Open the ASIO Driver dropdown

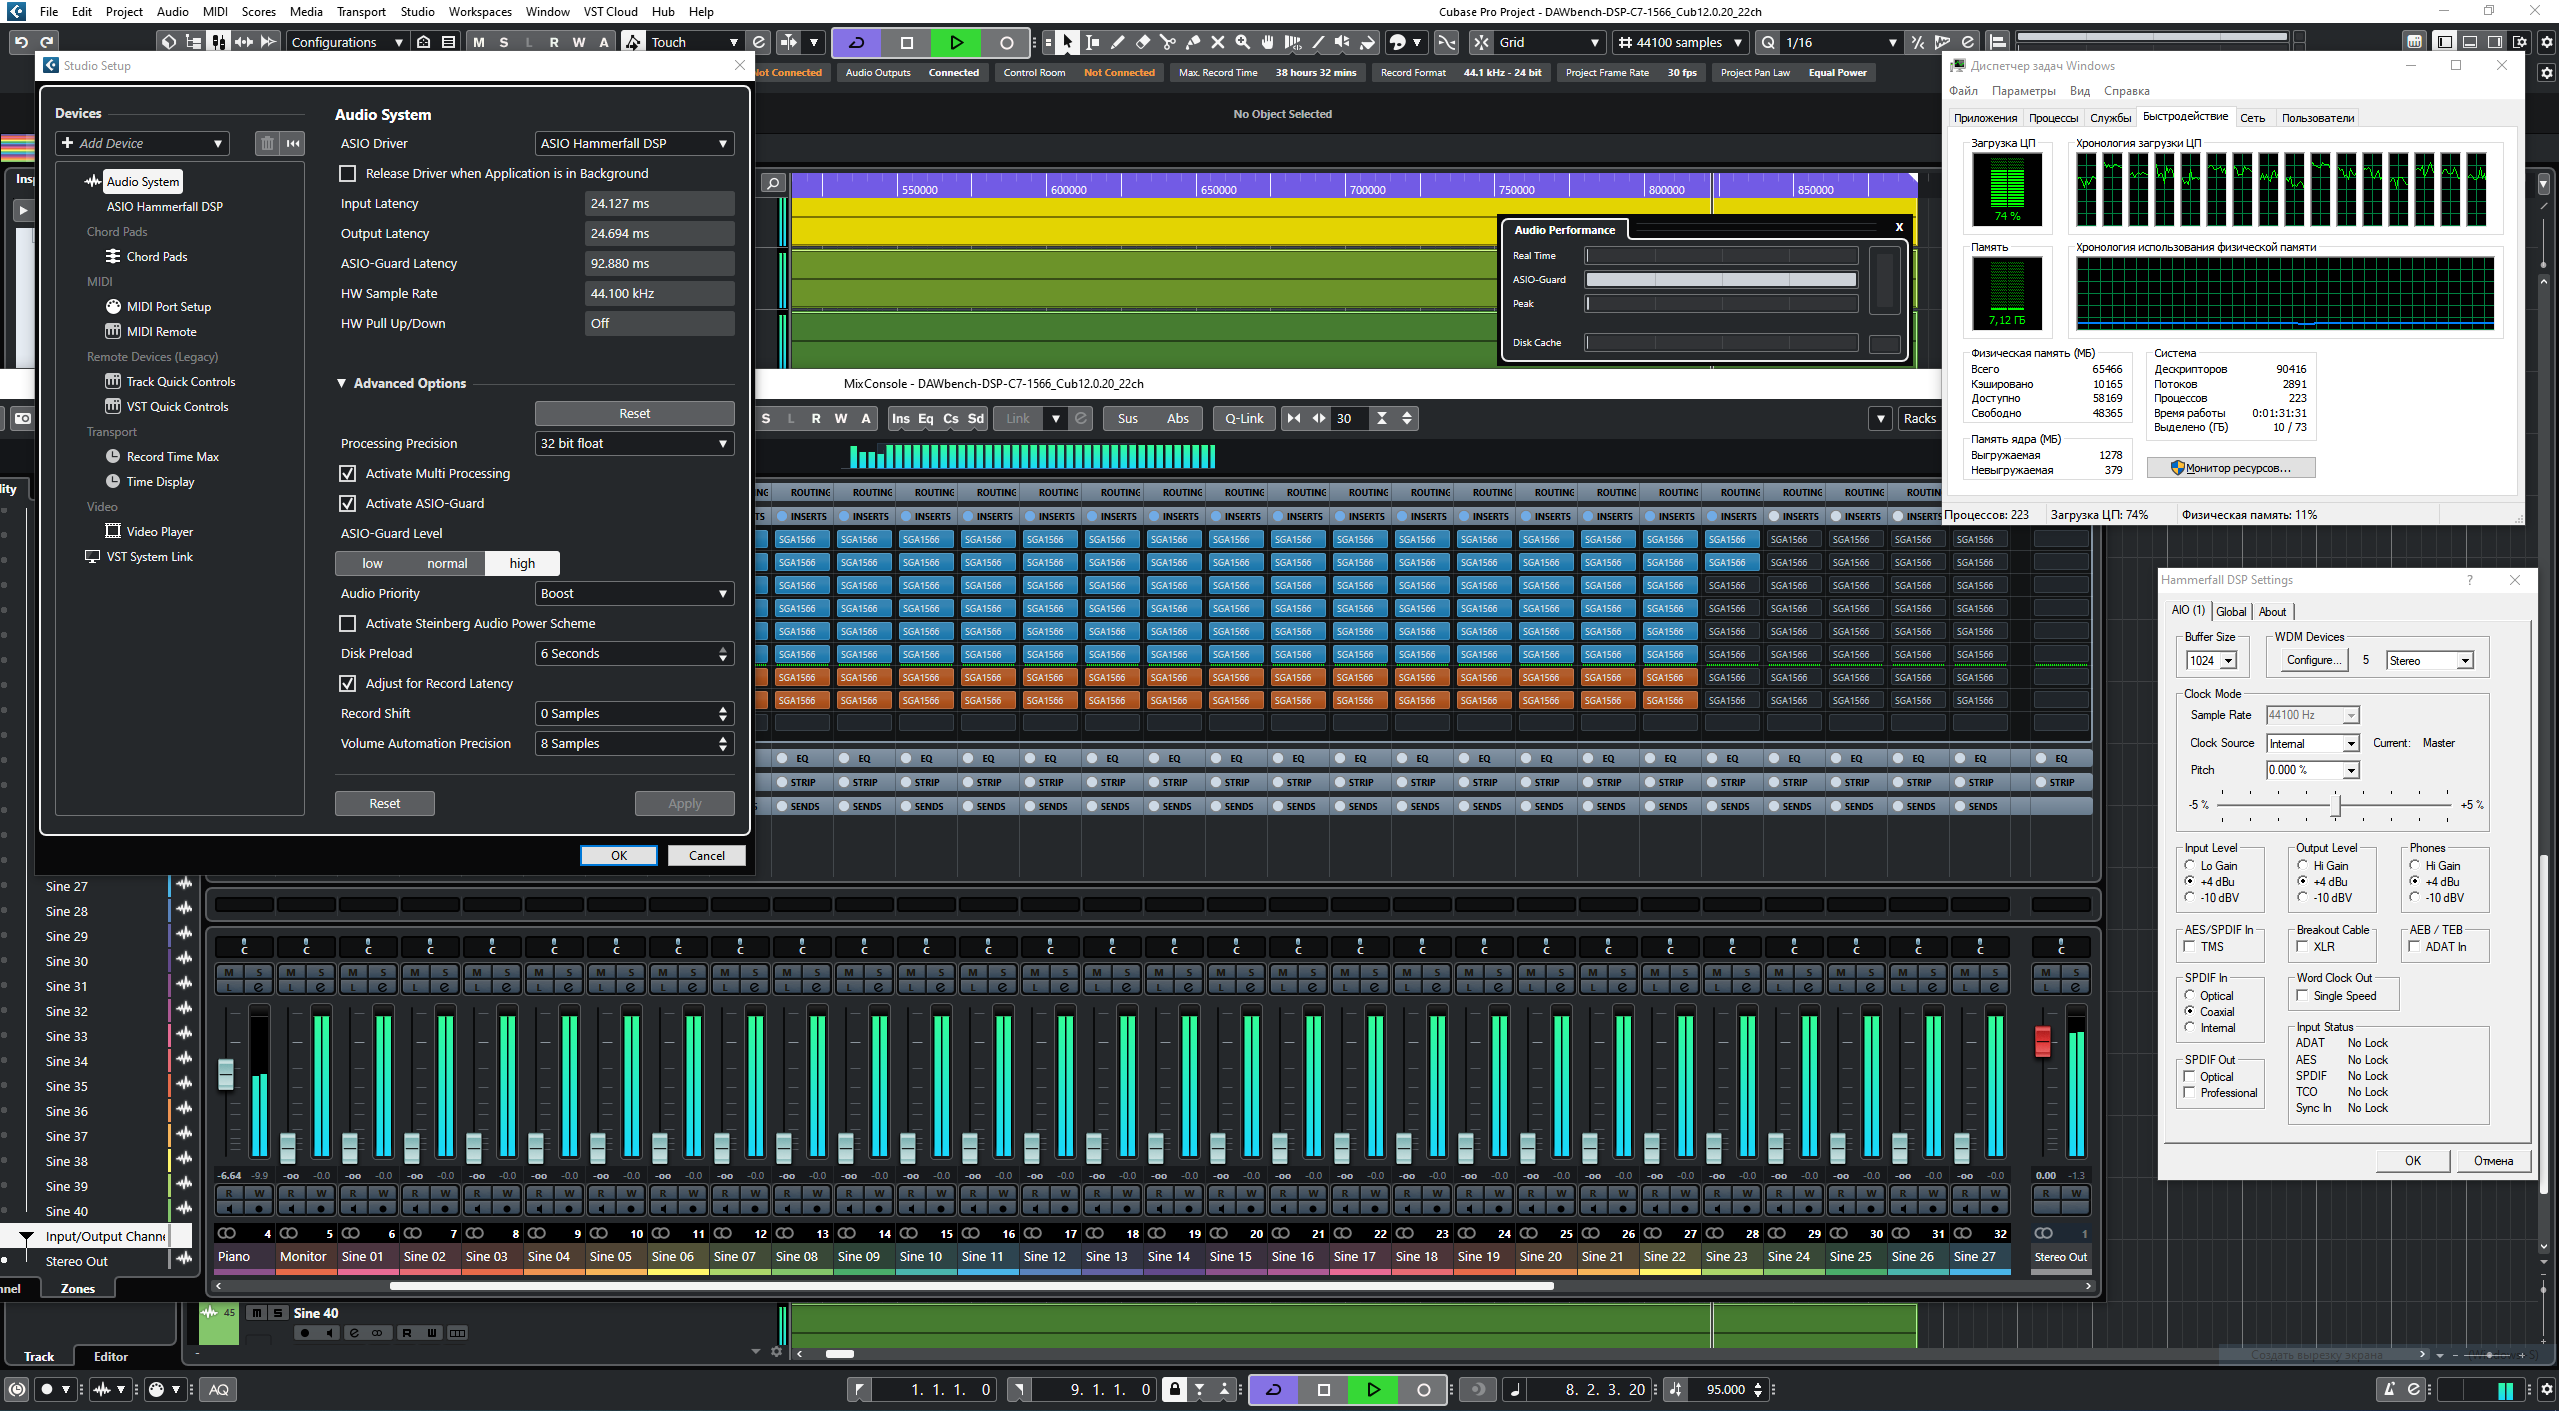click(634, 143)
